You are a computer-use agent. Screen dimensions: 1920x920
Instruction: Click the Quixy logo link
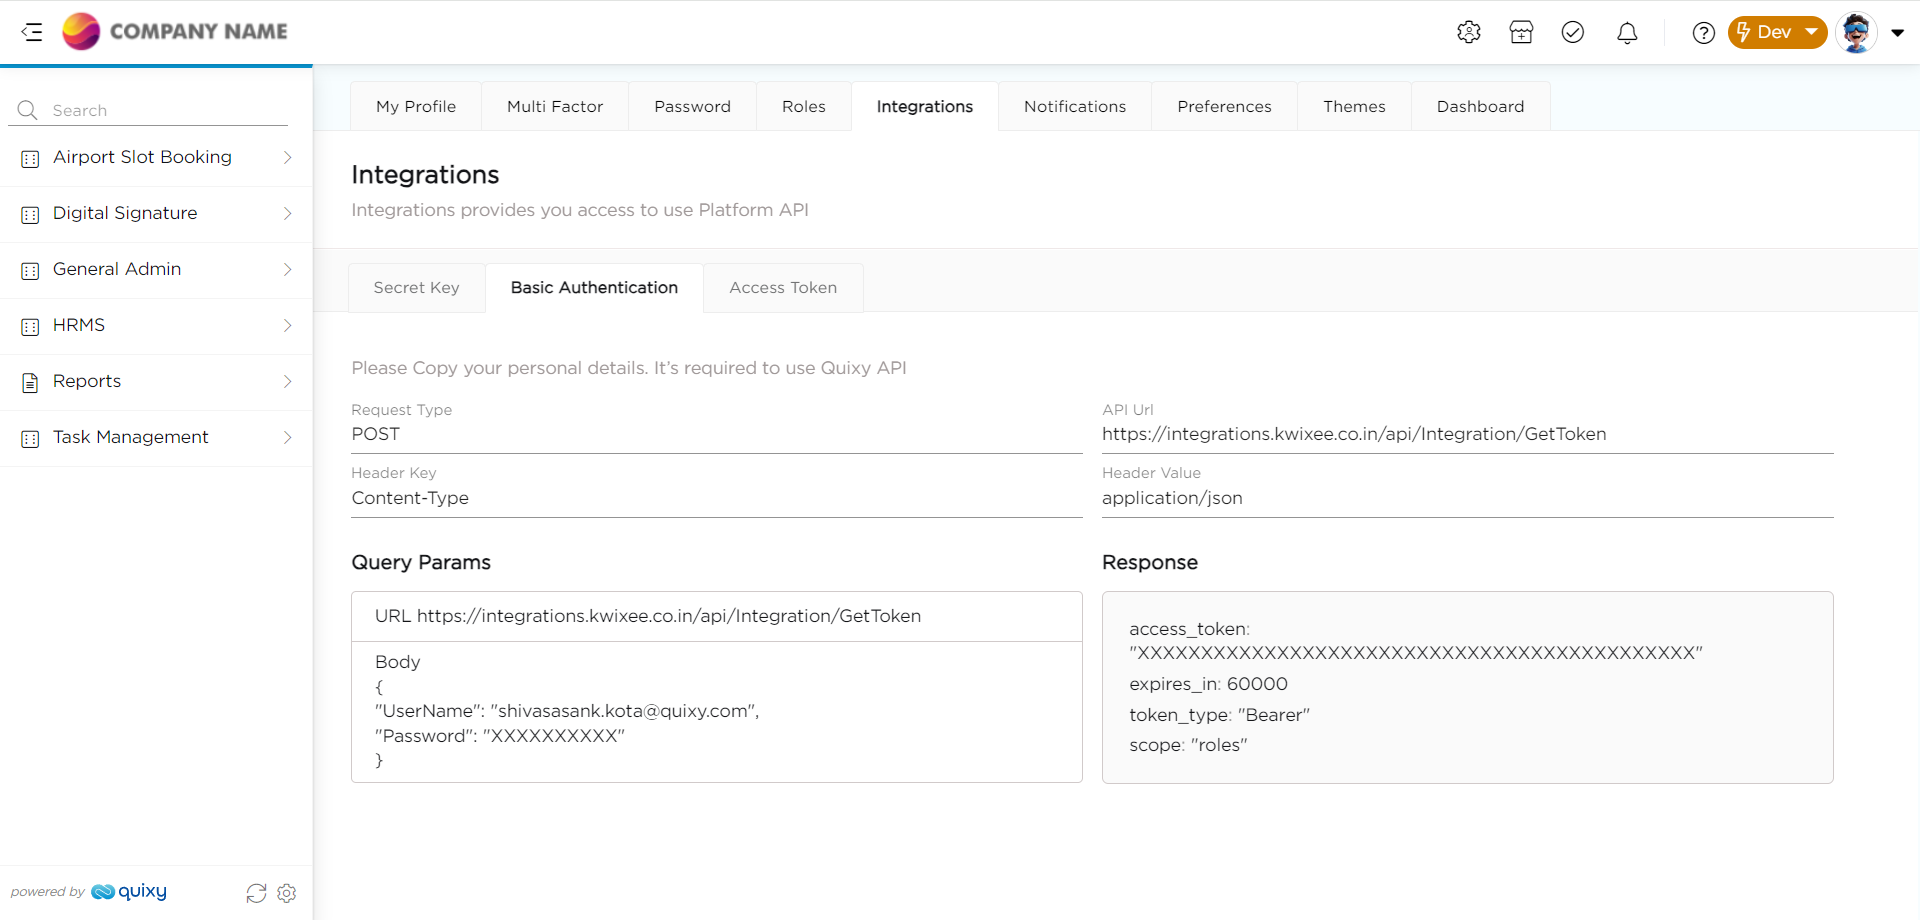point(129,892)
